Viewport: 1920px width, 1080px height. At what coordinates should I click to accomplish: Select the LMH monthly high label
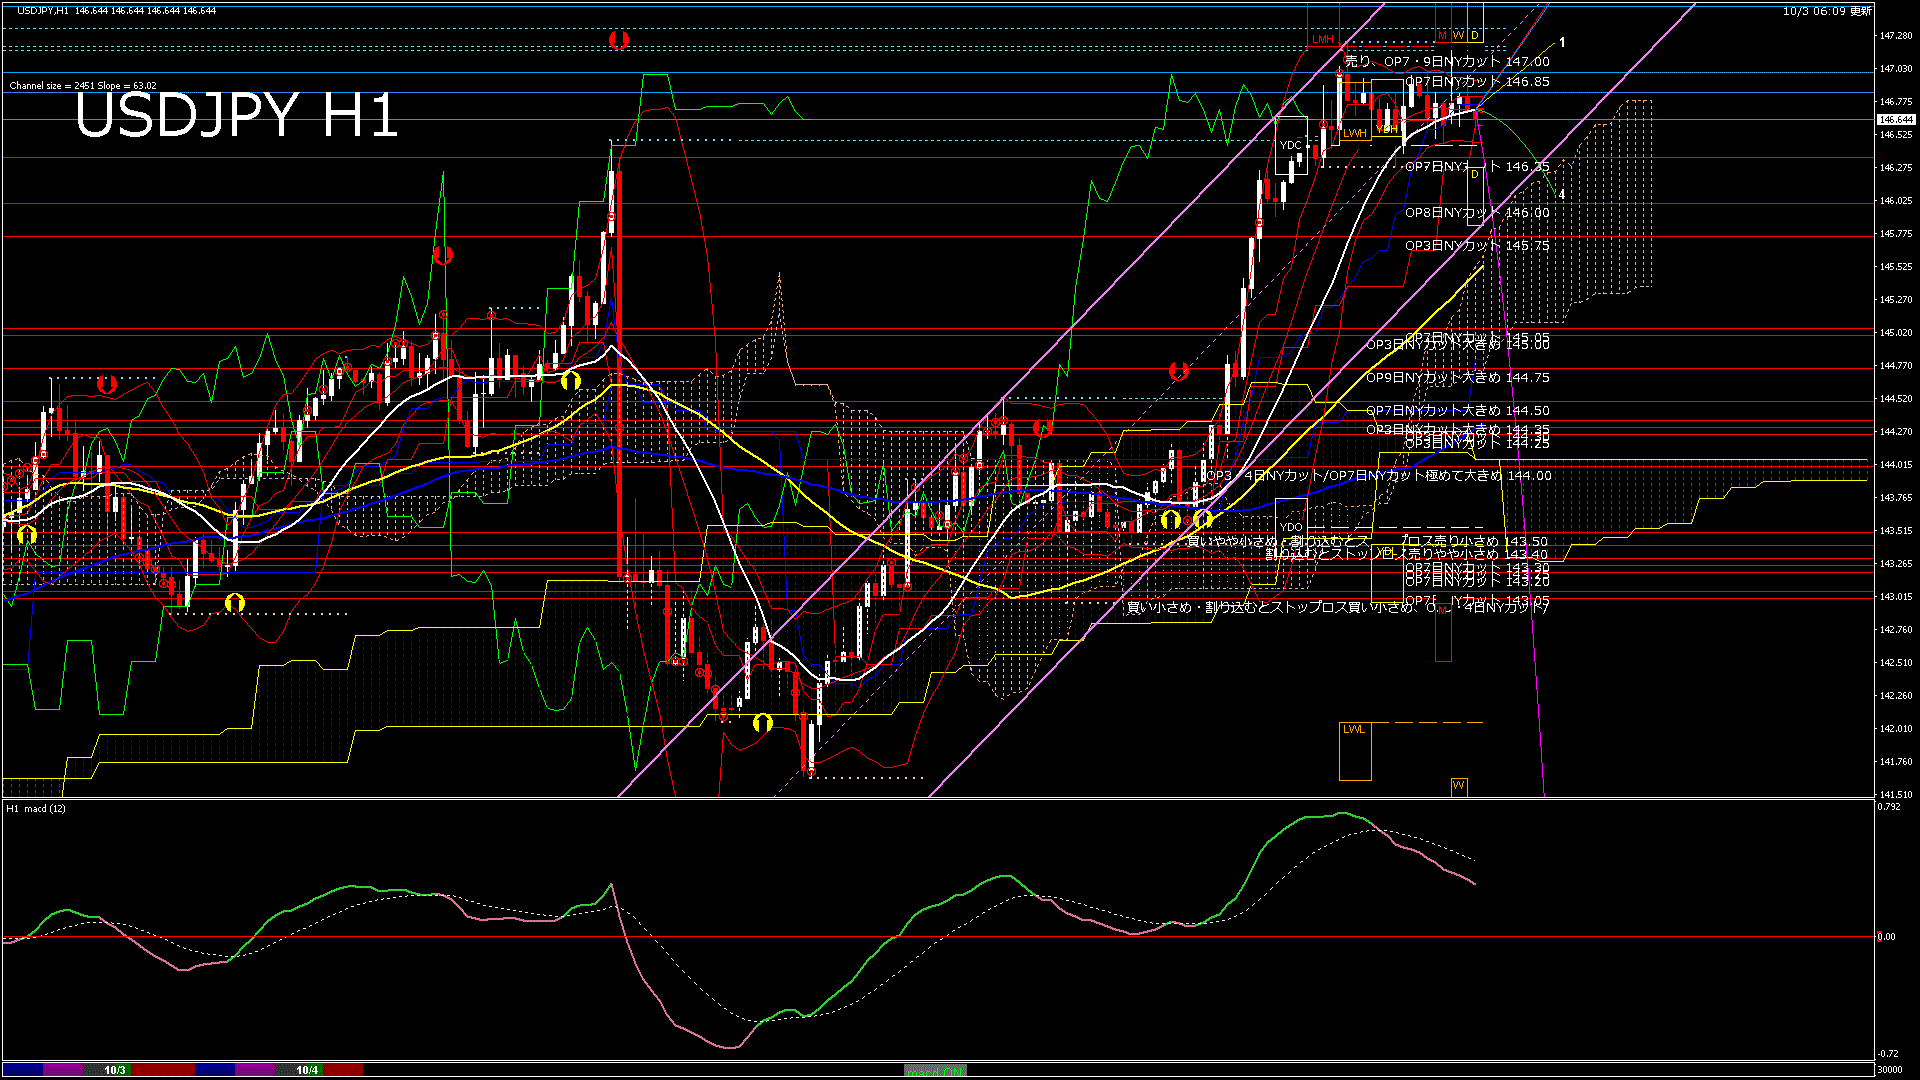[x=1323, y=39]
